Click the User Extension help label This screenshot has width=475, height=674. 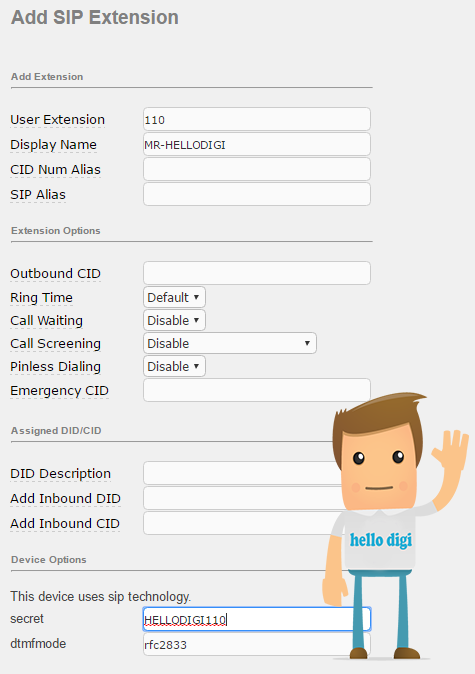58,119
